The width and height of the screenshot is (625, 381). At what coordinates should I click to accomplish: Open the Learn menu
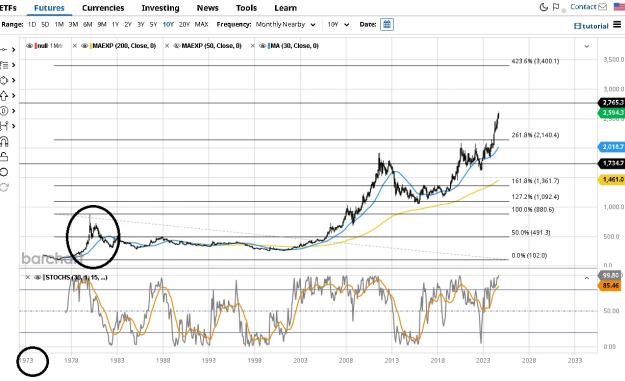pos(285,8)
